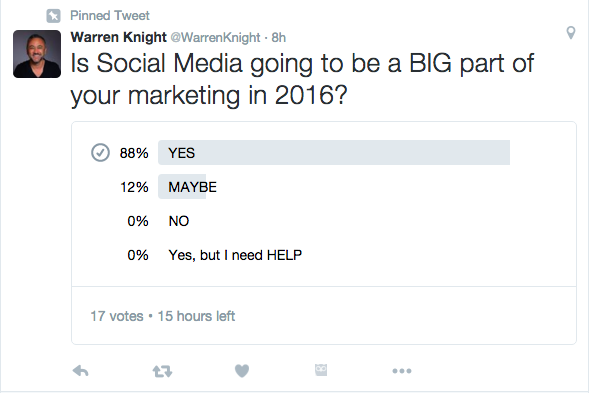Image resolution: width=589 pixels, height=393 pixels.
Task: Retweet this poll tweet
Action: click(x=162, y=371)
